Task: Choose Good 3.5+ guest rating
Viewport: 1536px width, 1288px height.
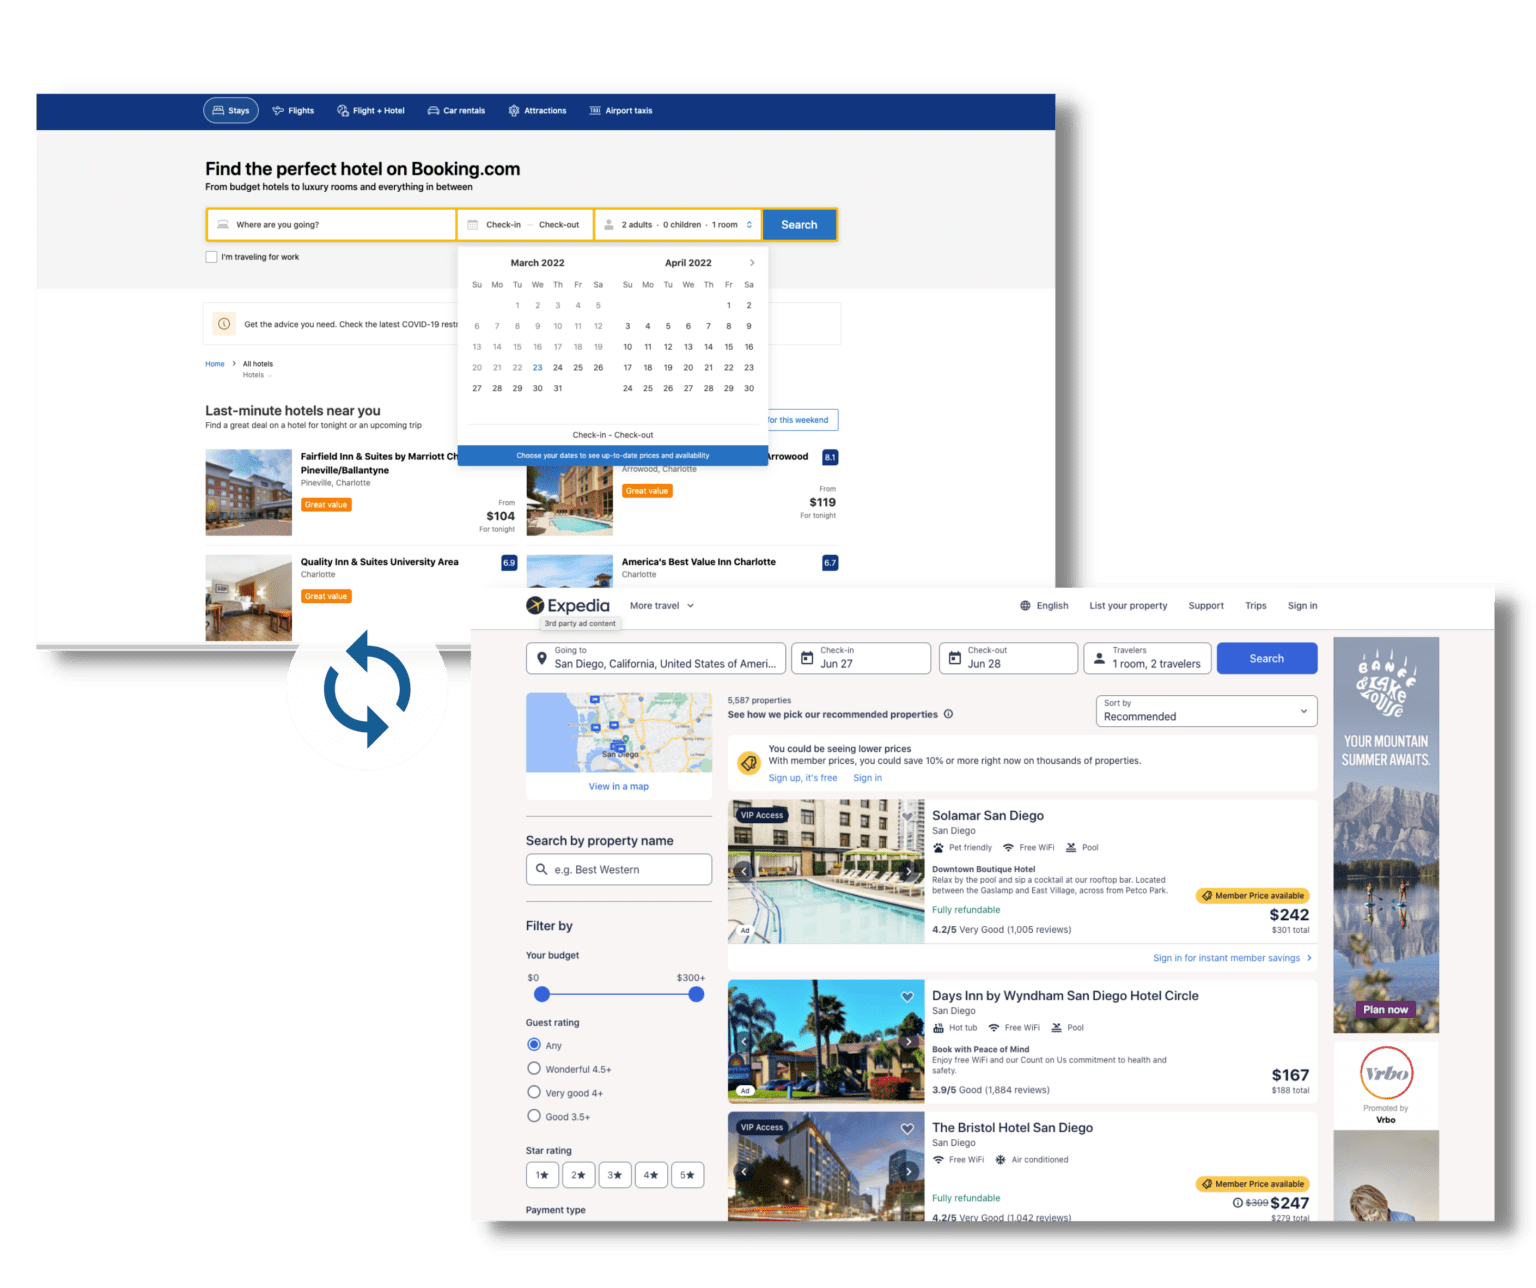Action: coord(534,1116)
